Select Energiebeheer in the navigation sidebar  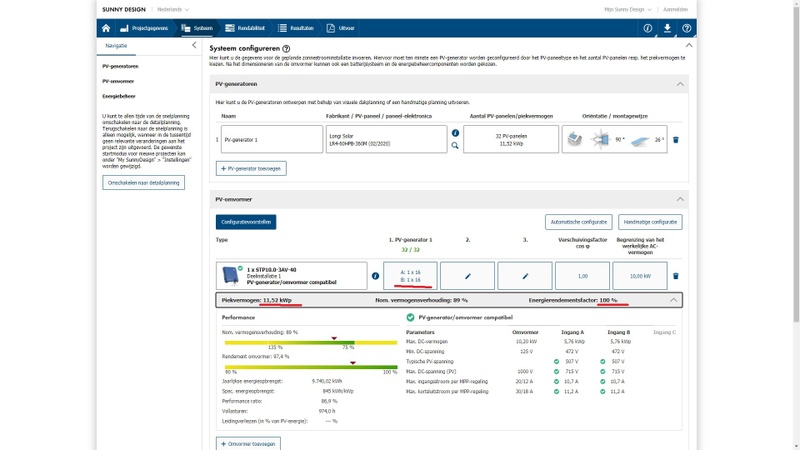pyautogui.click(x=120, y=96)
